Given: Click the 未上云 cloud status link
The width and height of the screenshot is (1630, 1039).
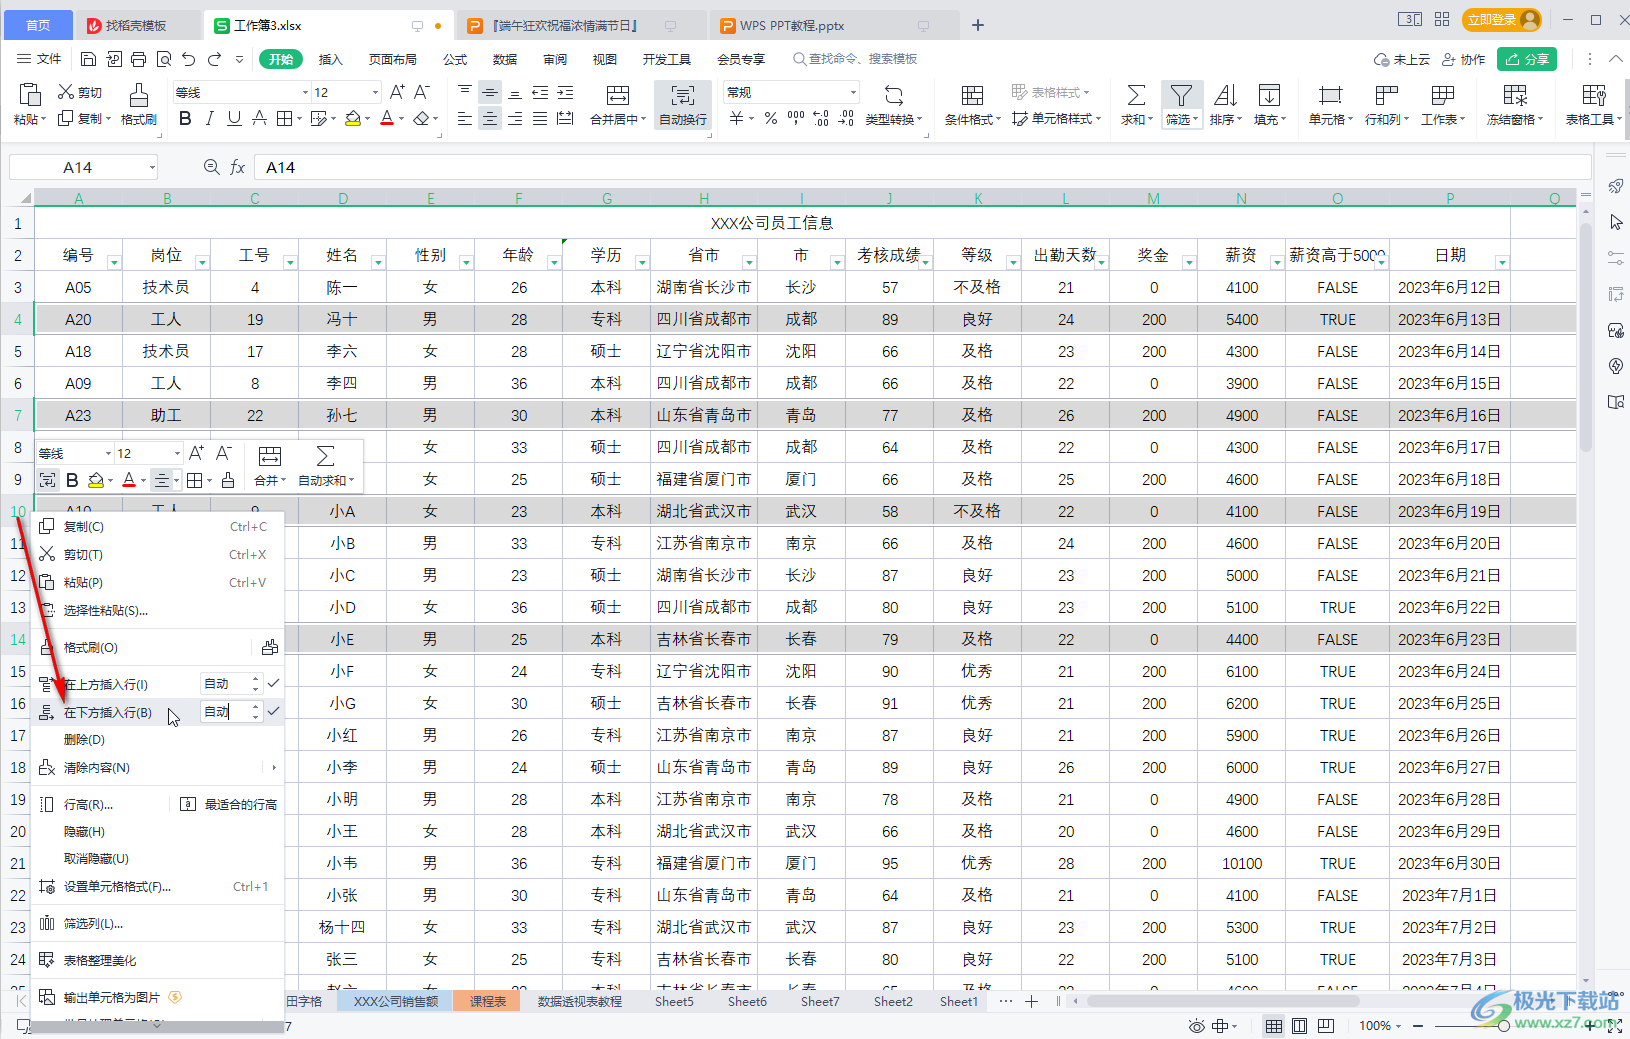Looking at the screenshot, I should (x=1402, y=59).
